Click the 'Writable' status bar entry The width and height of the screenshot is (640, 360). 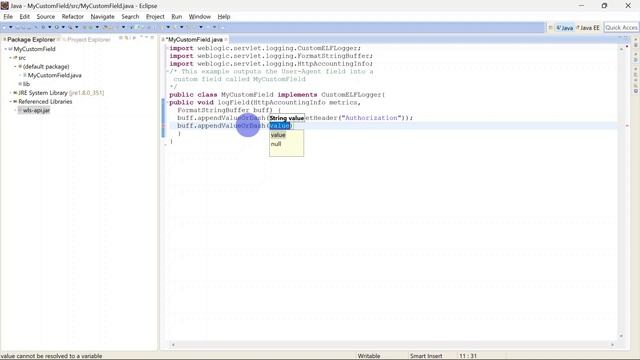pyautogui.click(x=369, y=356)
